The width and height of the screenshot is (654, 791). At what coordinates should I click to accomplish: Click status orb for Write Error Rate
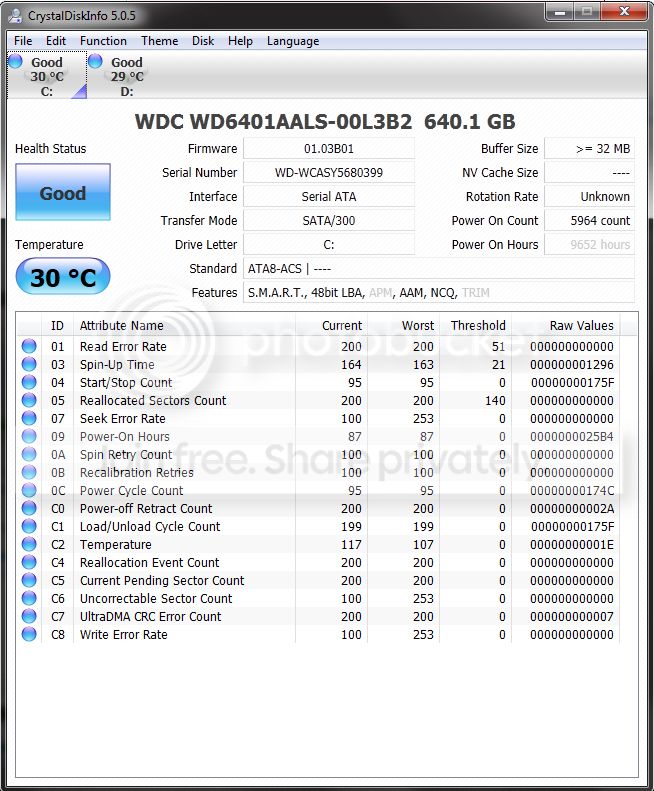point(29,634)
